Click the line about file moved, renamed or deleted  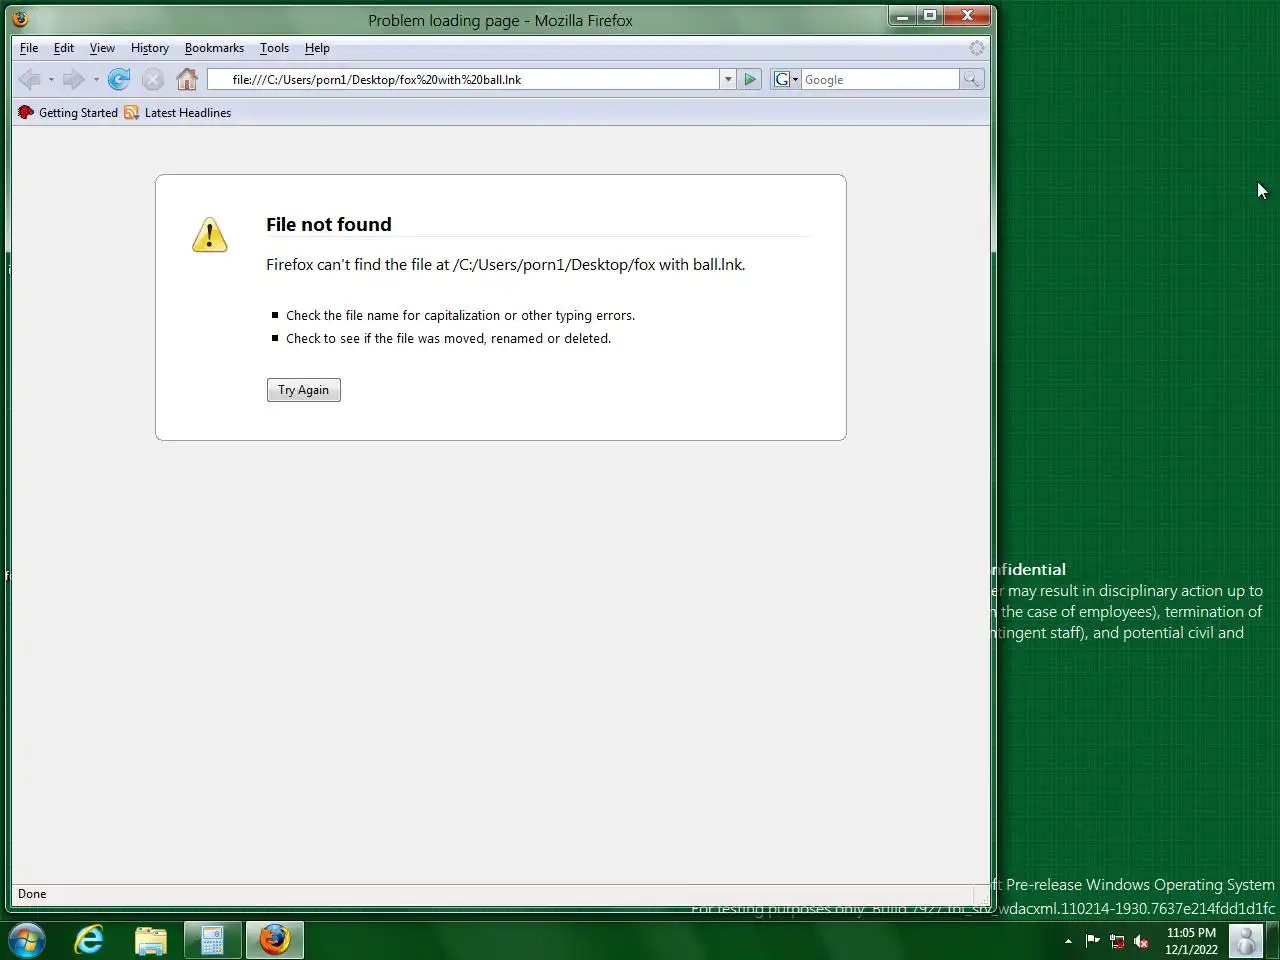click(448, 338)
